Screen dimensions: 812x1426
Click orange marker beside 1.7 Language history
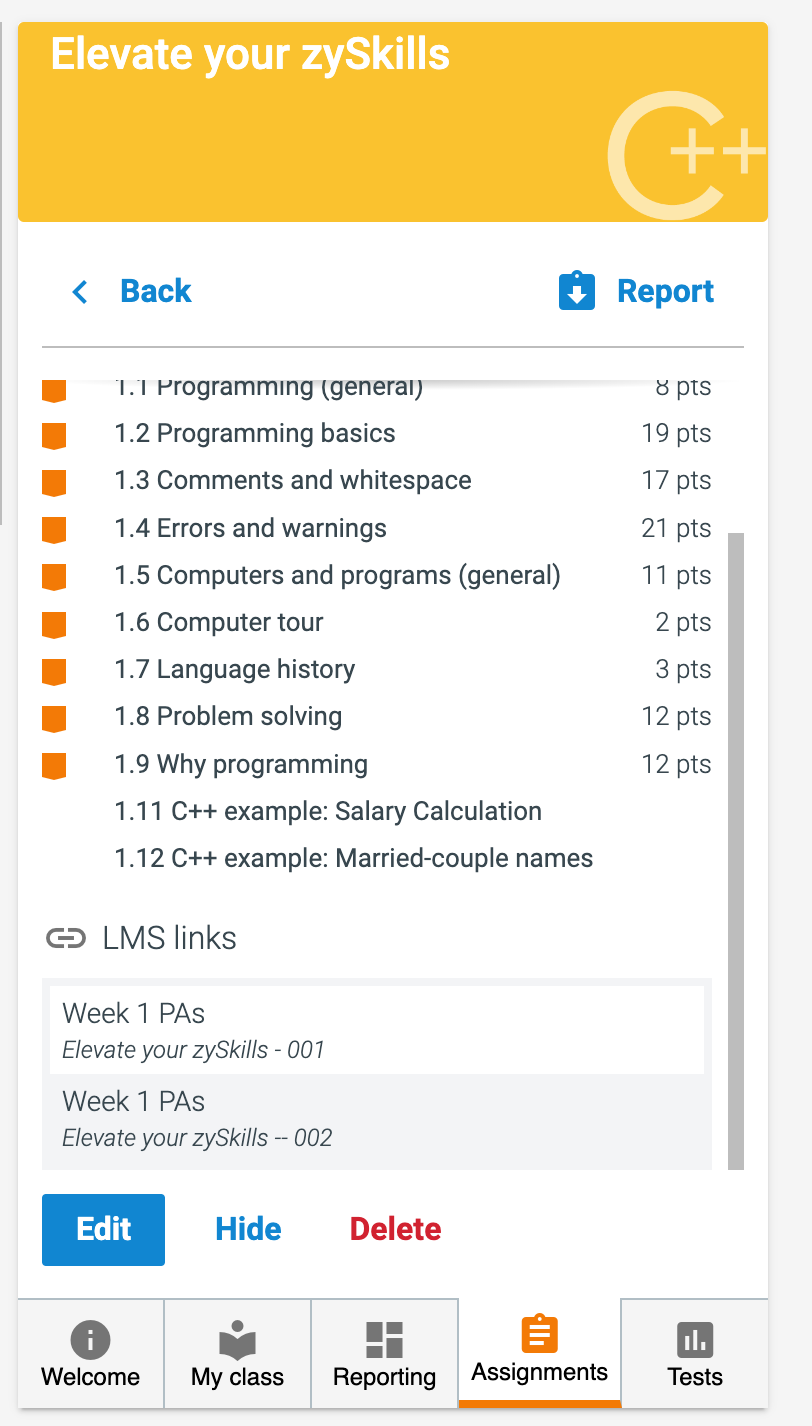pyautogui.click(x=54, y=672)
